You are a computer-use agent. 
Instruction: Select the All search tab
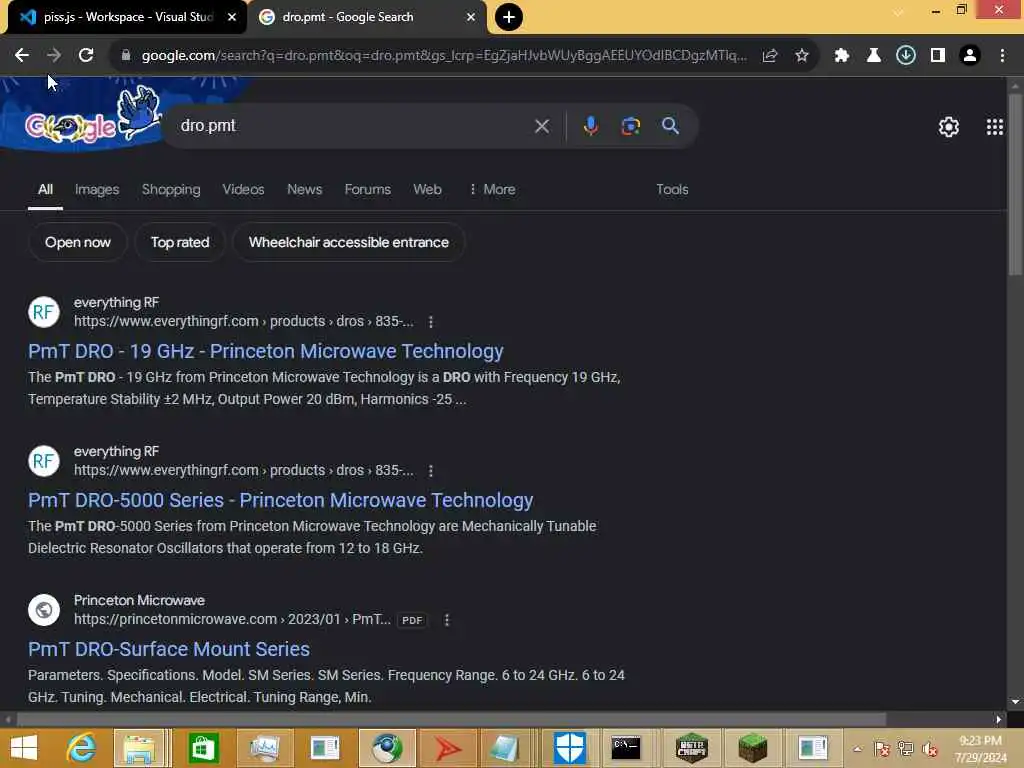(45, 189)
